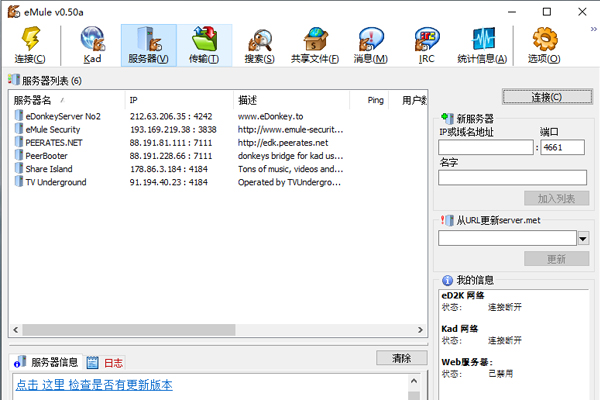Open Shared Files (共享文件) view
Viewport: 600px width, 400px height.
[x=315, y=45]
